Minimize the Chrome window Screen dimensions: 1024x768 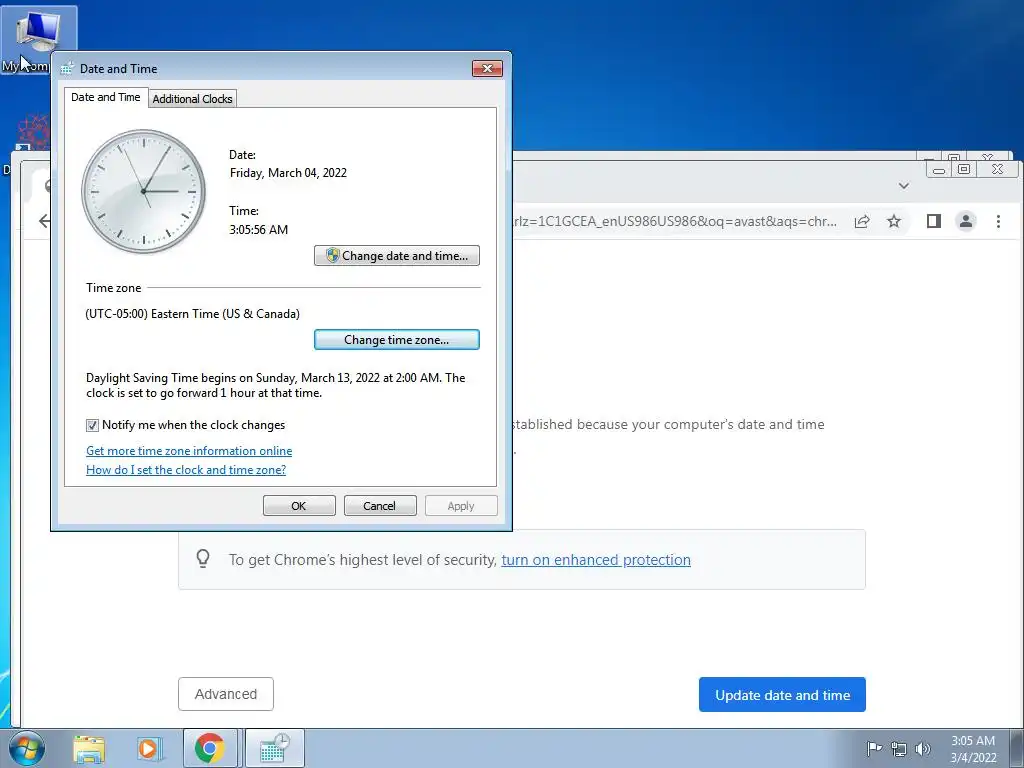939,170
